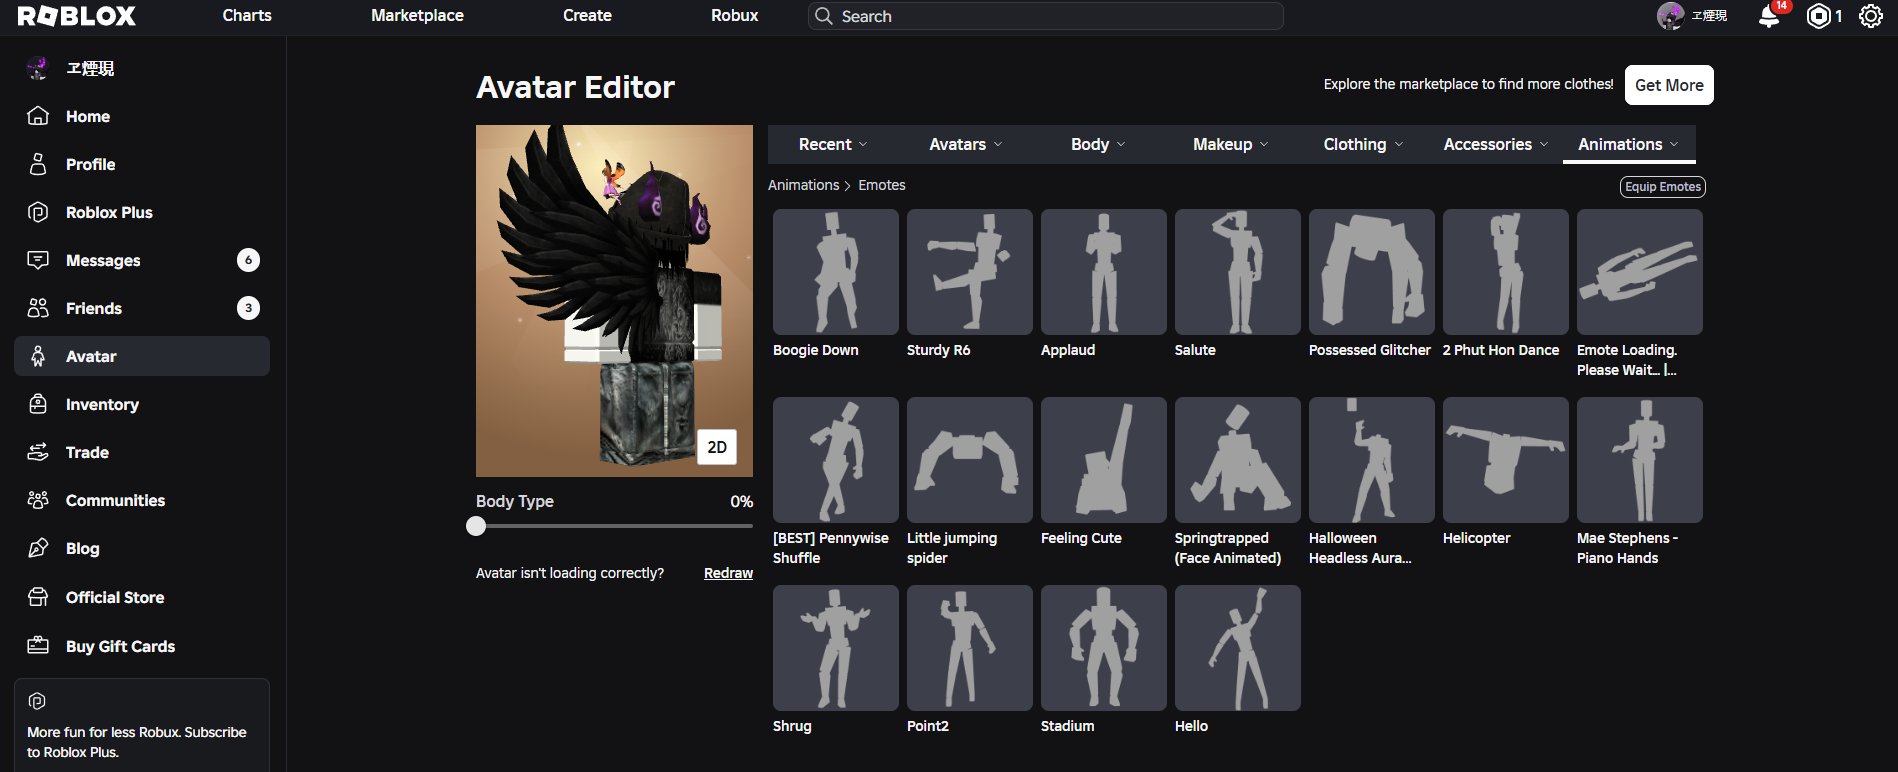The image size is (1898, 772).
Task: Select the Mae Stephens Piano Hands thumbnail
Action: coord(1639,460)
